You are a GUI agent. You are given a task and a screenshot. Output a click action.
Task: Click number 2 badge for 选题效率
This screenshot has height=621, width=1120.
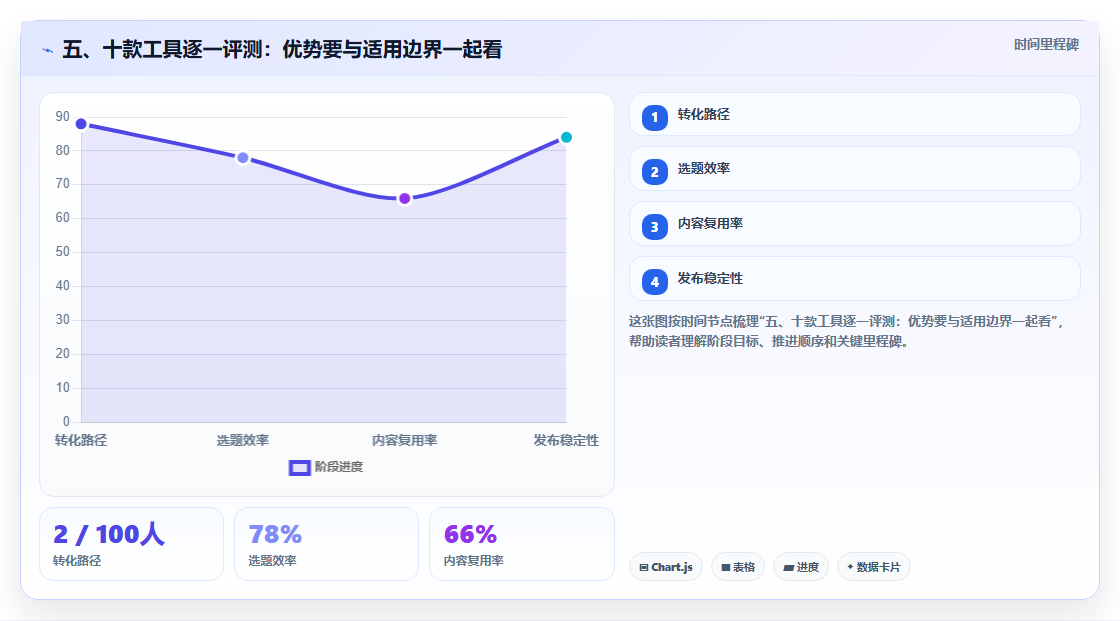[x=654, y=172]
